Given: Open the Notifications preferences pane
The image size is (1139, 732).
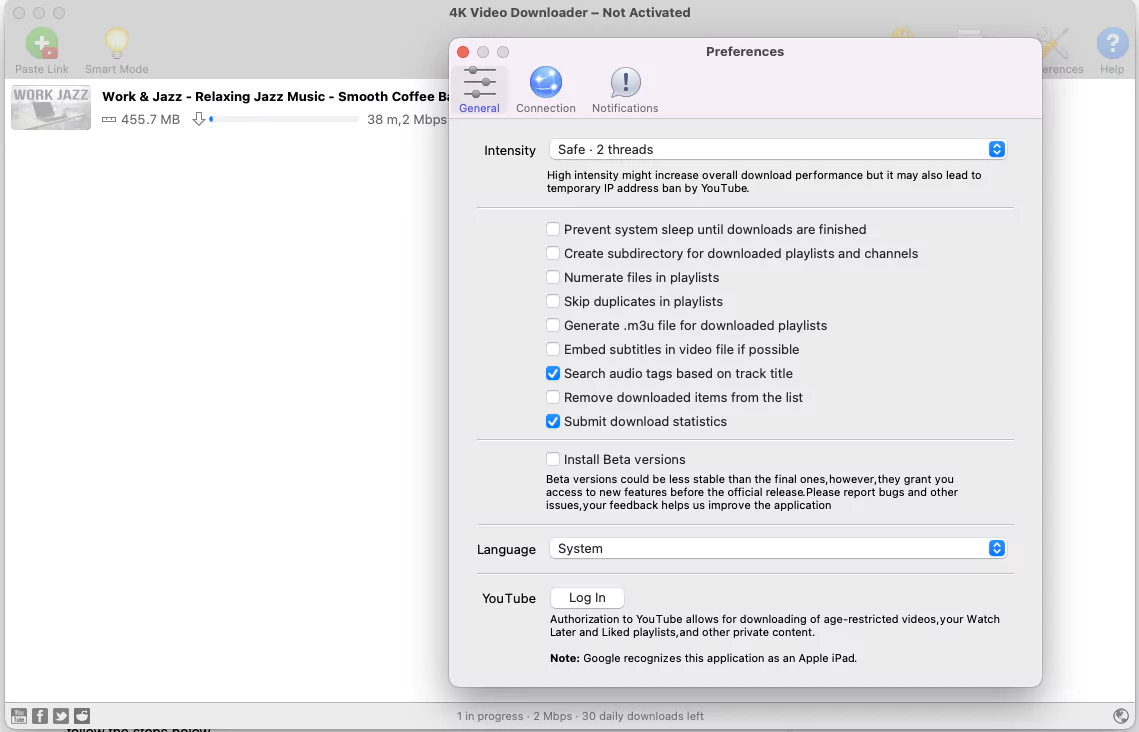Looking at the screenshot, I should [624, 88].
